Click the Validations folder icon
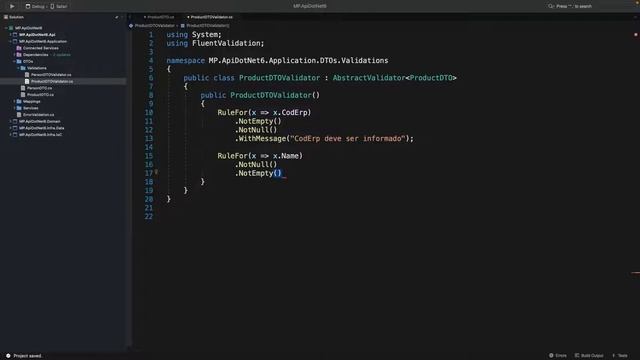 [23, 68]
